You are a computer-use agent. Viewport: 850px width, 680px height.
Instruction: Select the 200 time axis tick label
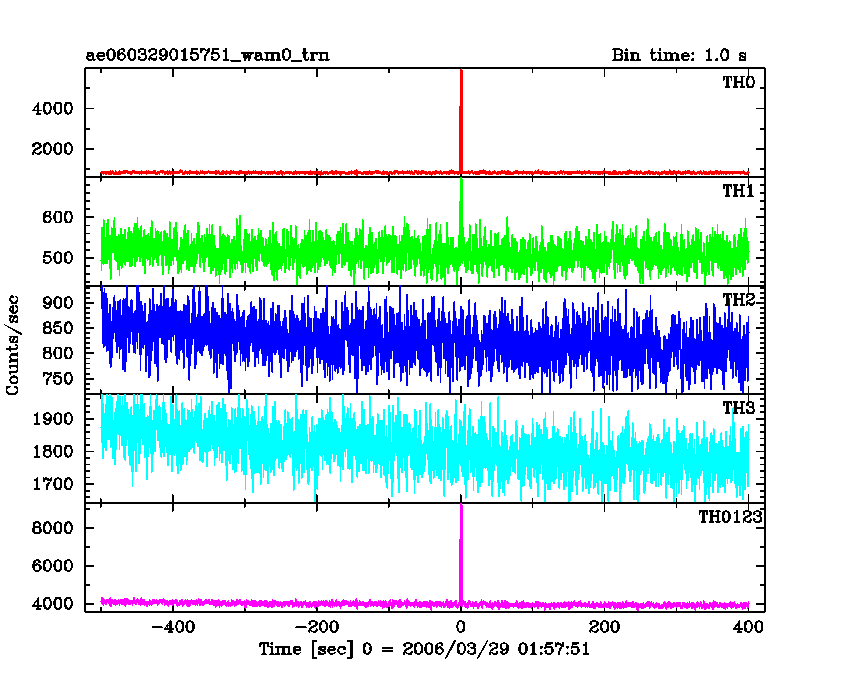(604, 627)
